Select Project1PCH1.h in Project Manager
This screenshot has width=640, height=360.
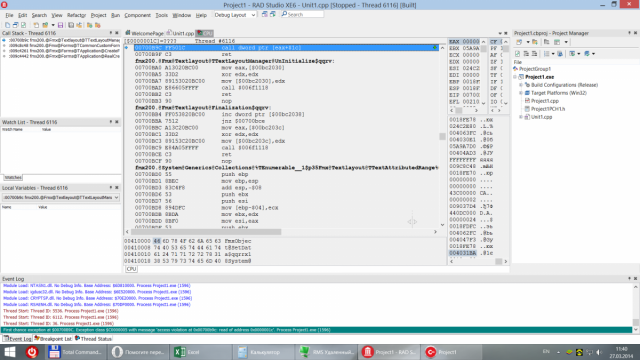(x=548, y=109)
